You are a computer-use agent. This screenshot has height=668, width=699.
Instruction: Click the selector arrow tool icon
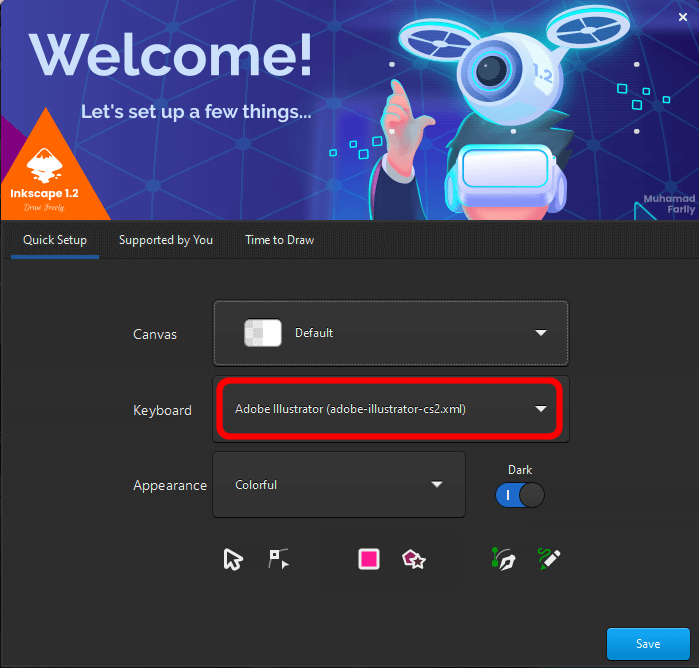coord(233,559)
